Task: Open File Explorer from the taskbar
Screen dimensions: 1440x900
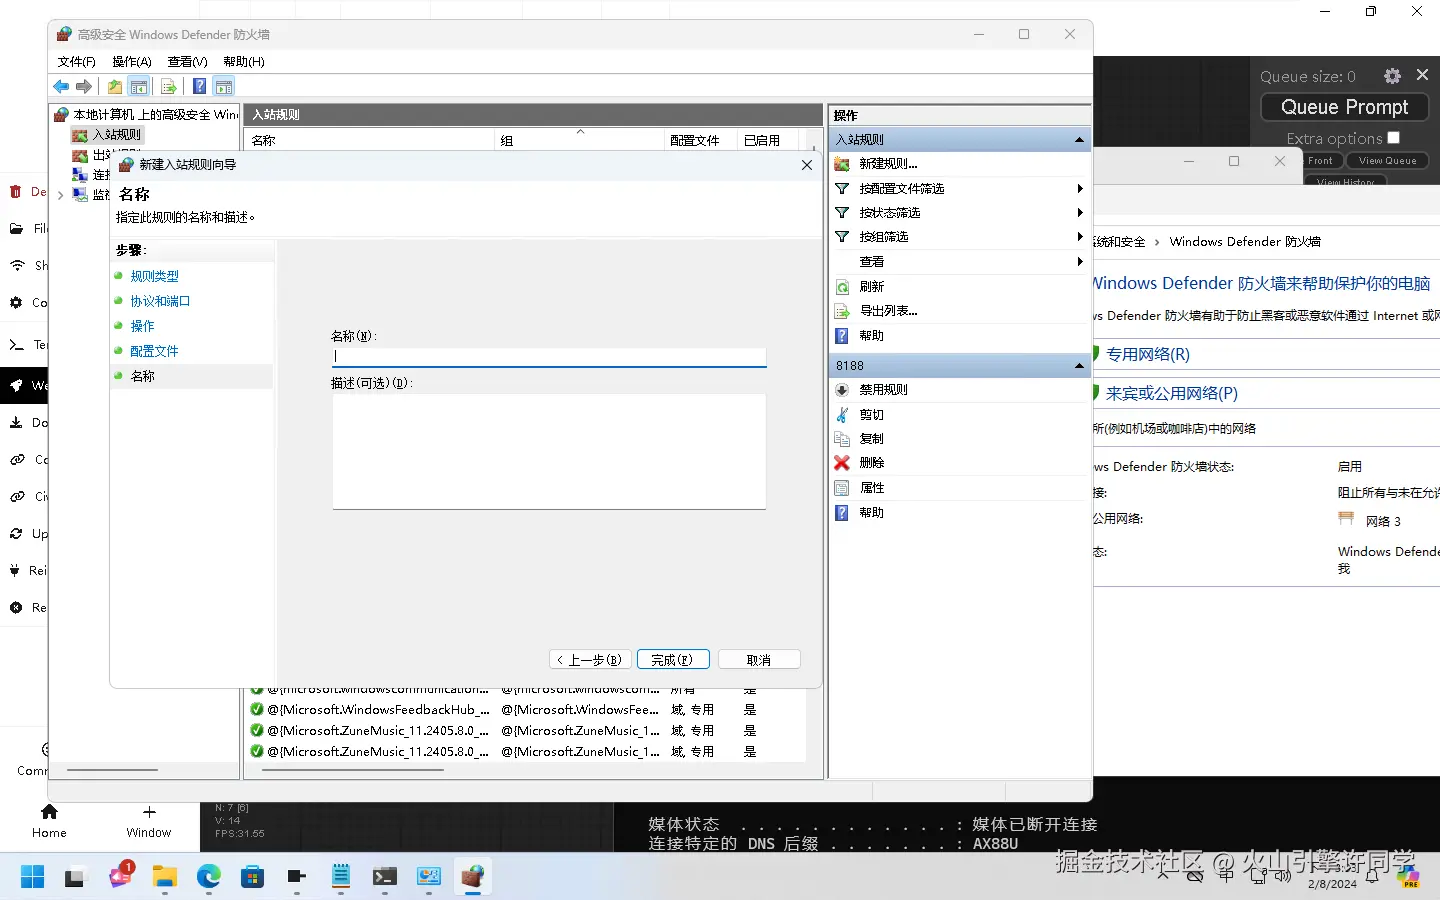Action: click(164, 877)
